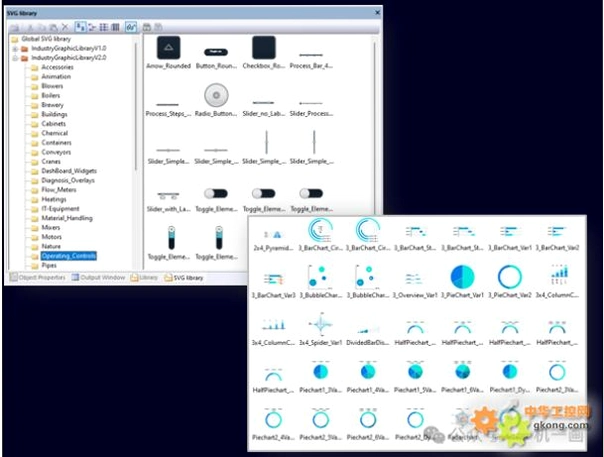This screenshot has height=457, width=604.
Task: Select IndustryGraphicLibraryV1.0 in the tree
Action: coord(69,48)
